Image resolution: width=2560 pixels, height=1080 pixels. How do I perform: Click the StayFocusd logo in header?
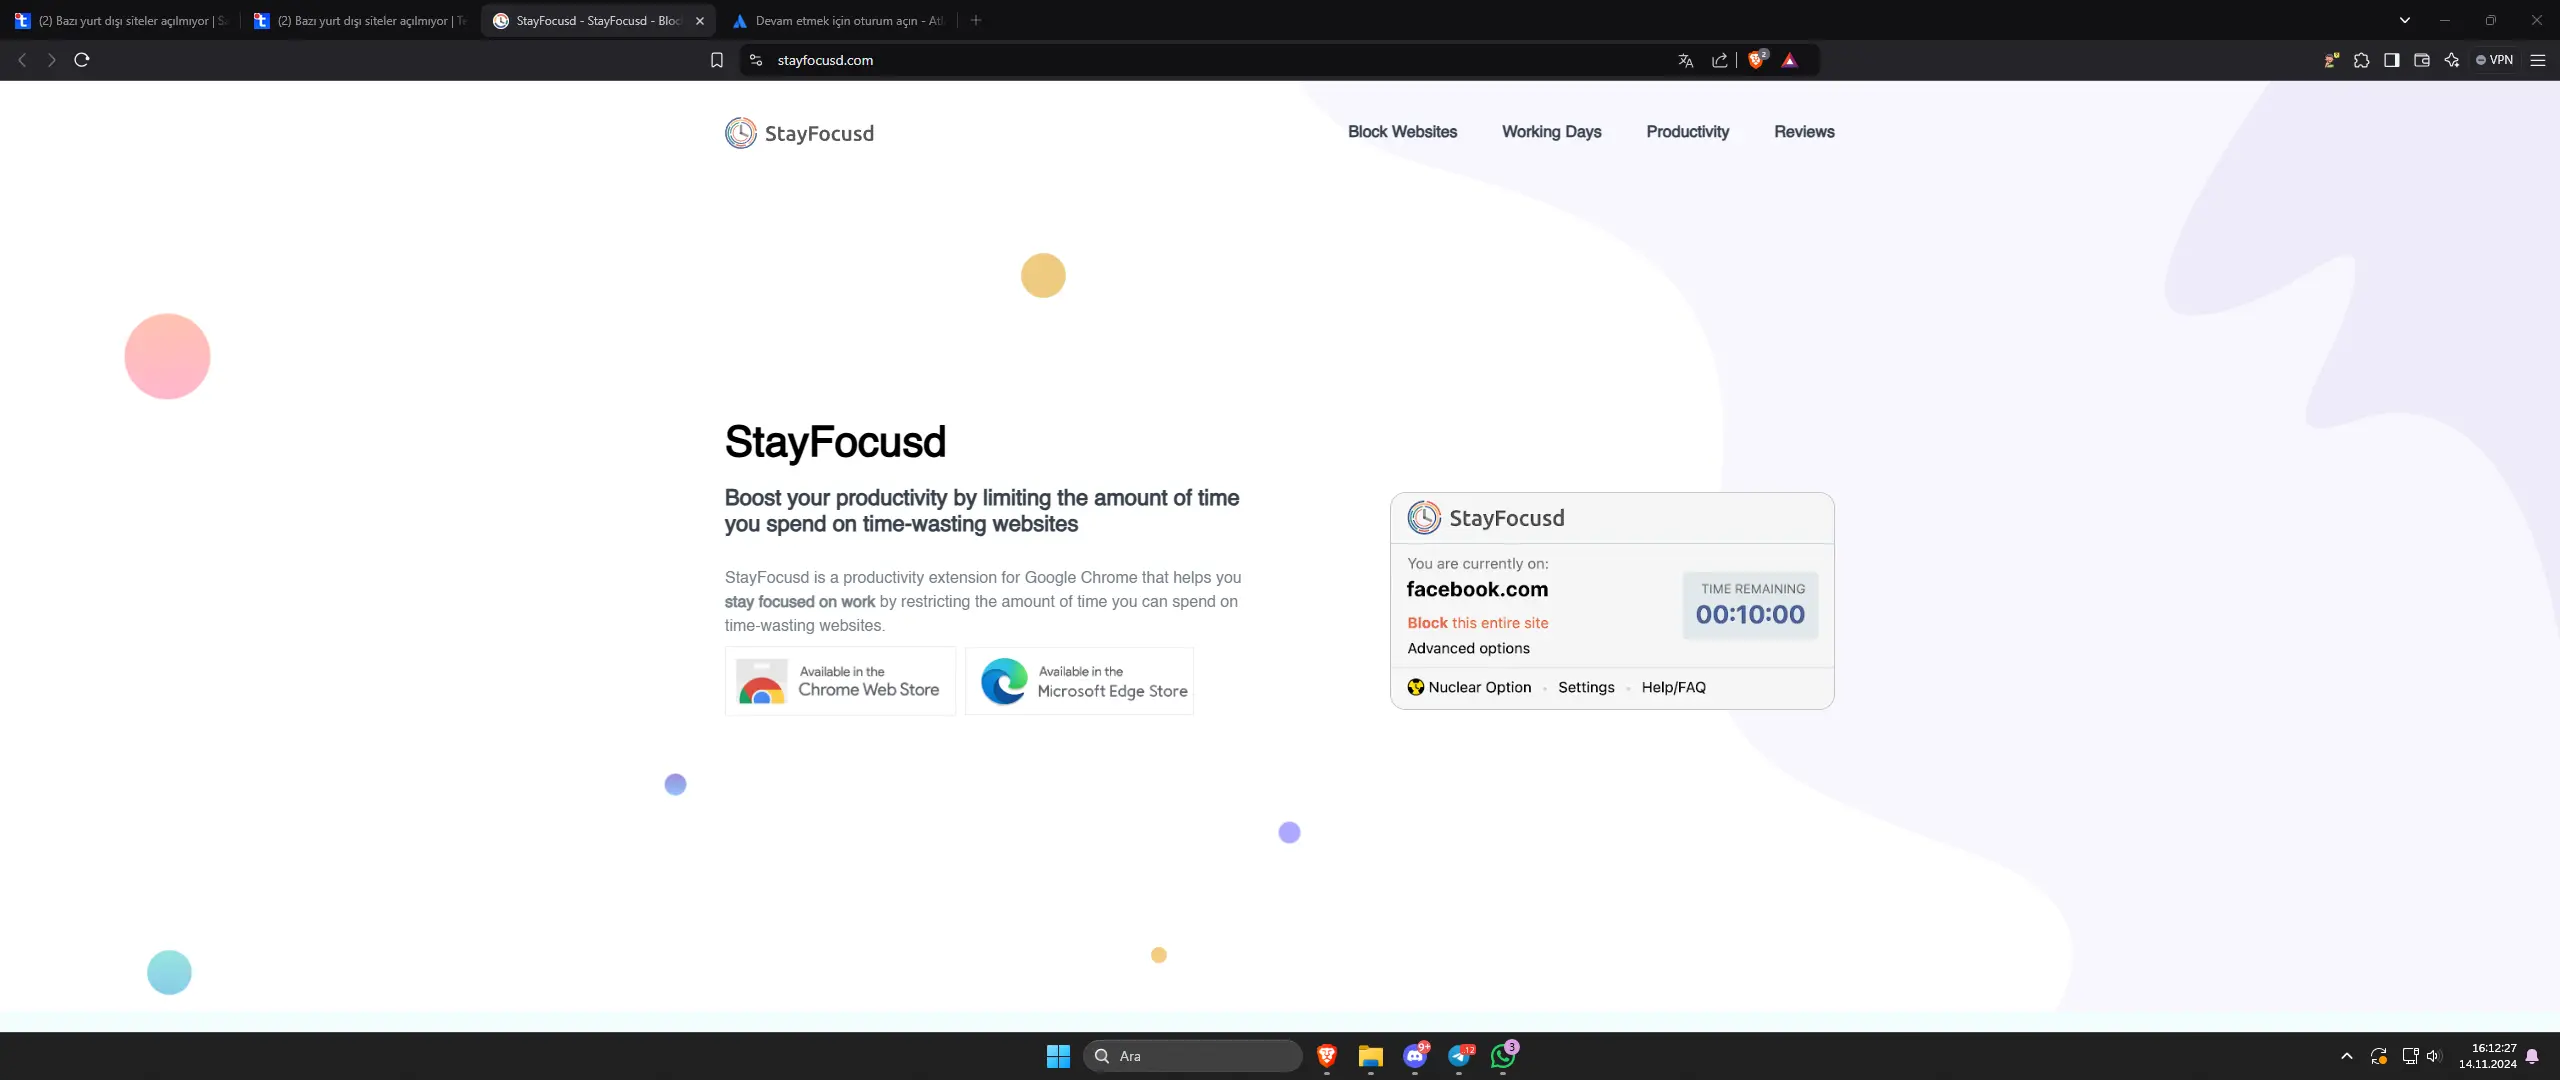point(799,133)
